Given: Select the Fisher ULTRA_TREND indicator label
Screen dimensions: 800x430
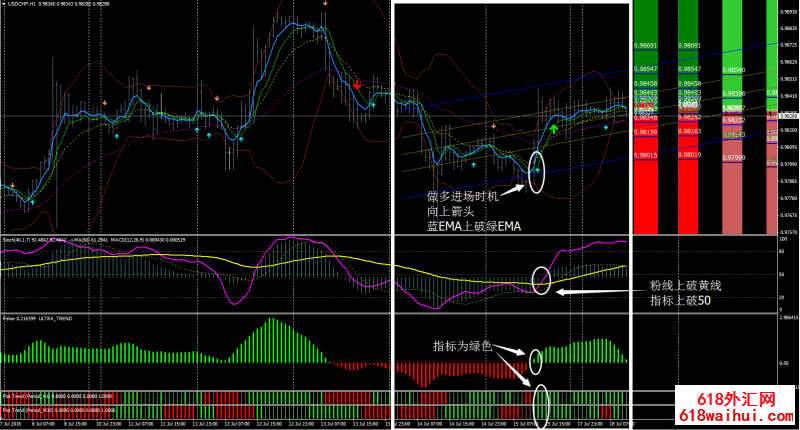Looking at the screenshot, I should [38, 318].
